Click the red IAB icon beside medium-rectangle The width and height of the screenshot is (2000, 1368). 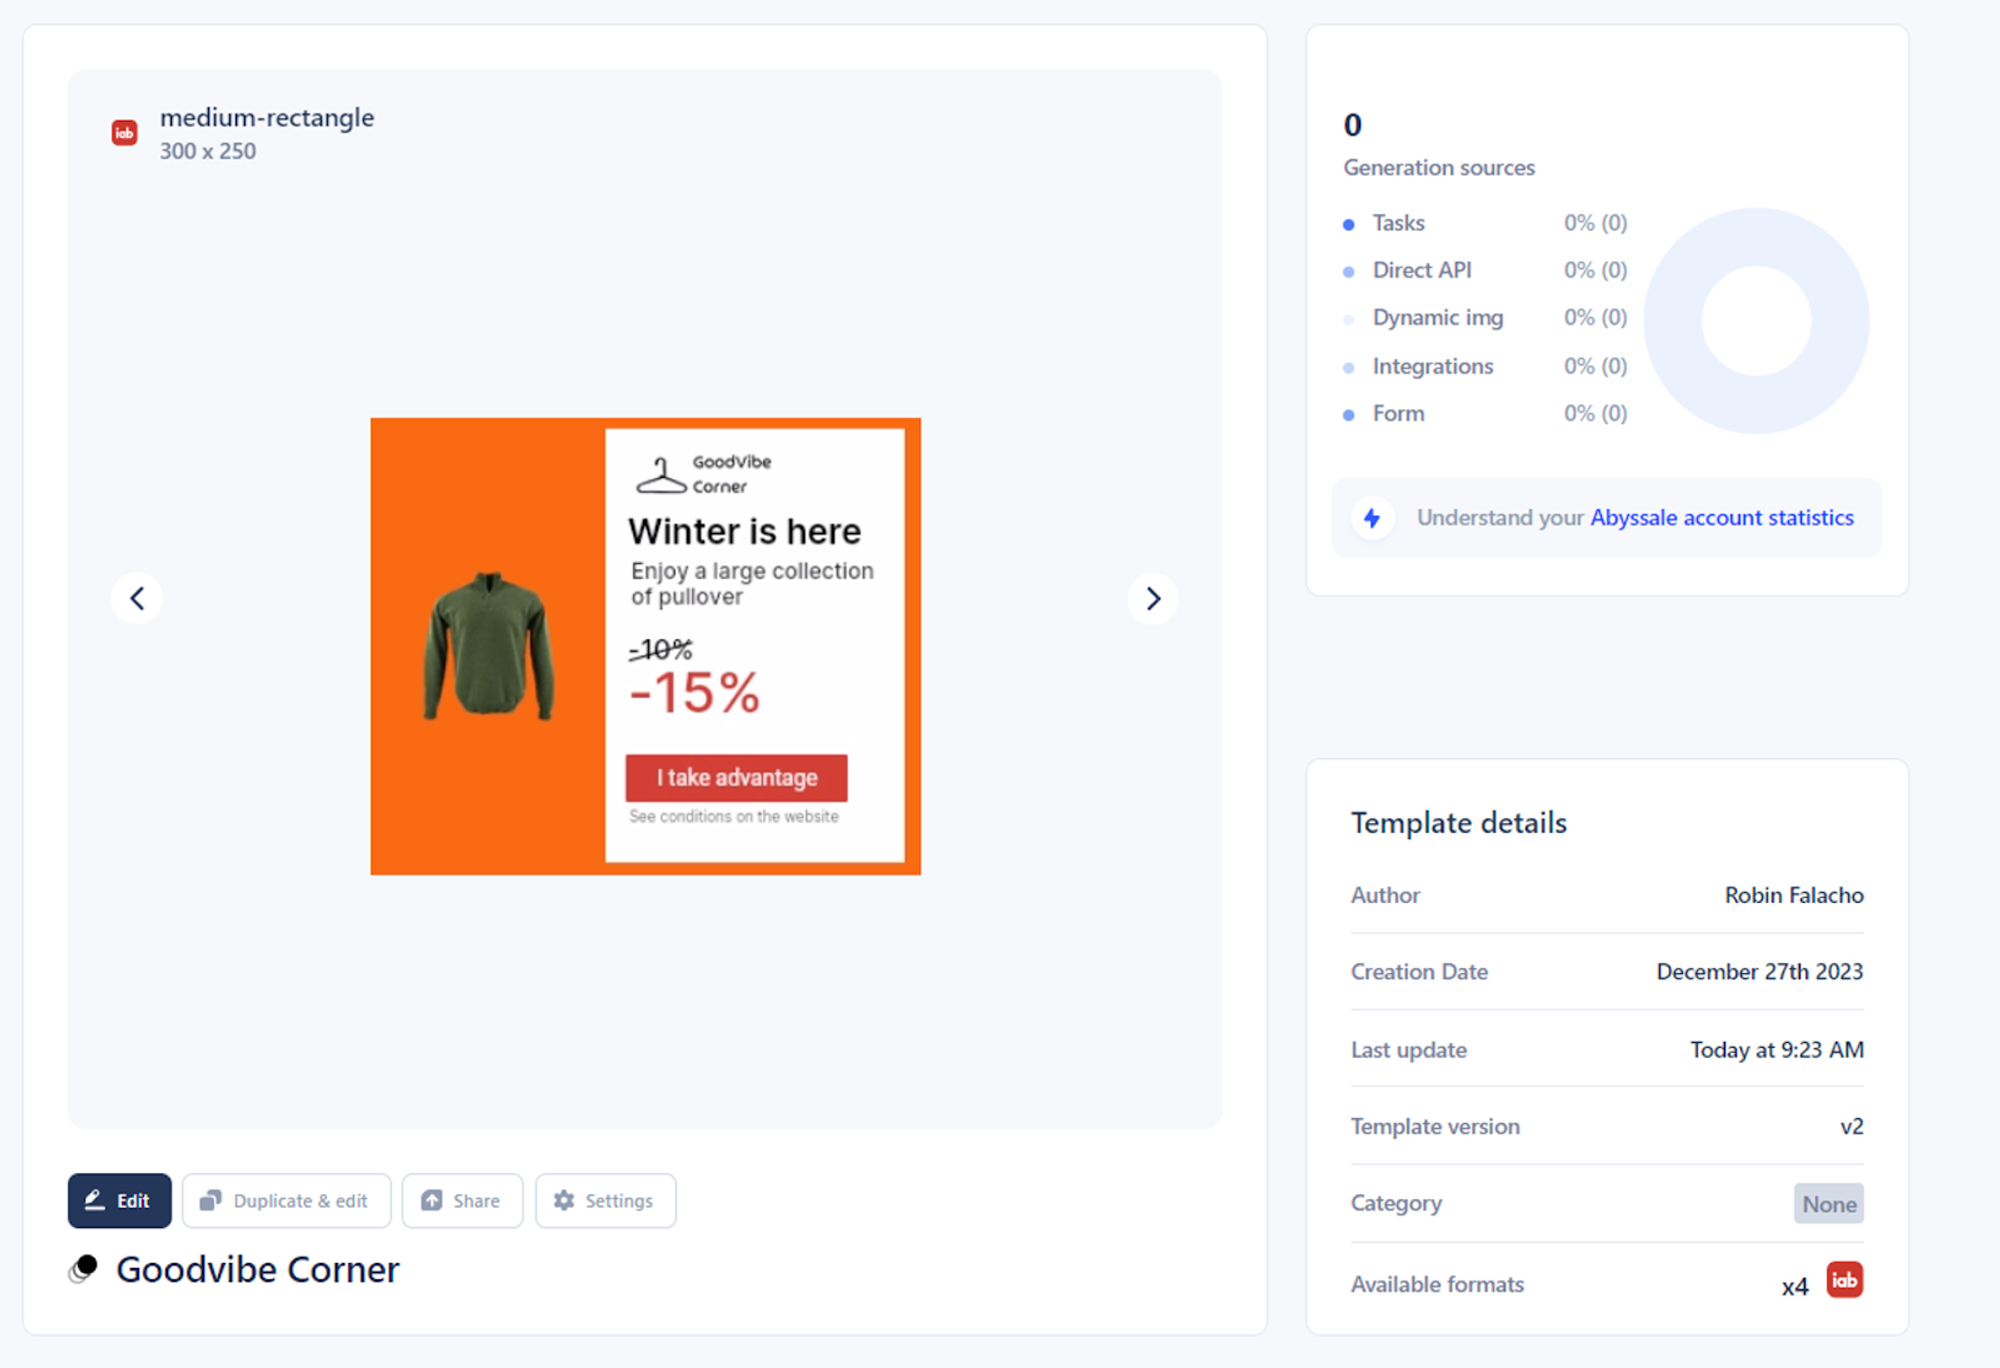tap(125, 133)
